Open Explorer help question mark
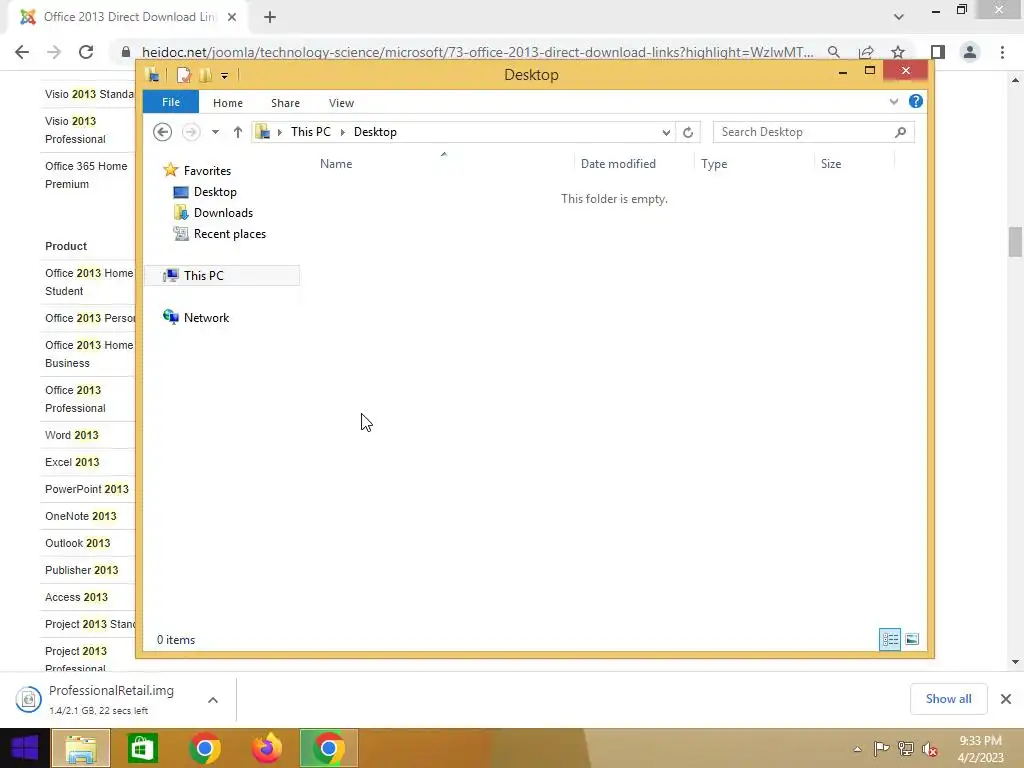 pos(916,101)
